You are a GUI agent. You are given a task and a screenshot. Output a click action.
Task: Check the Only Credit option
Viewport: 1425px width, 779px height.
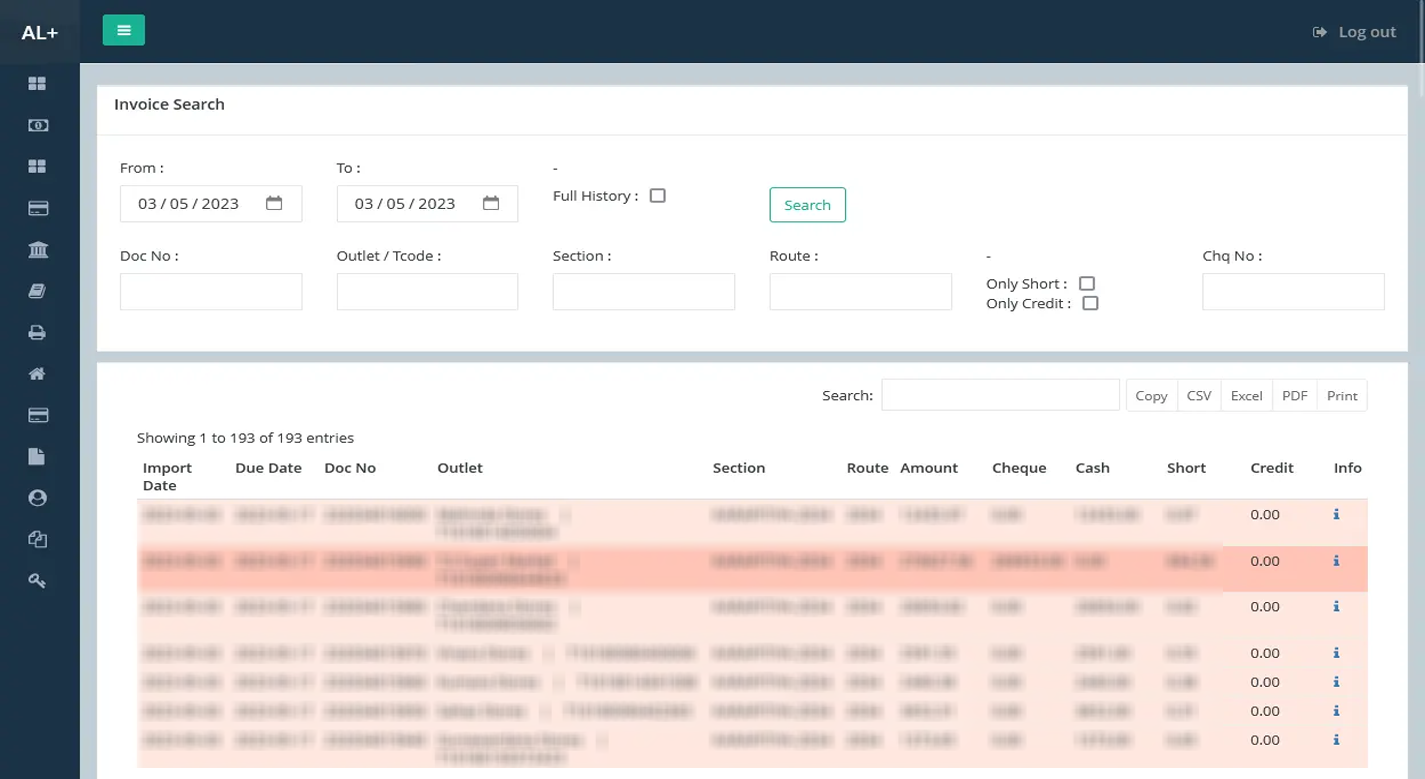click(1090, 303)
